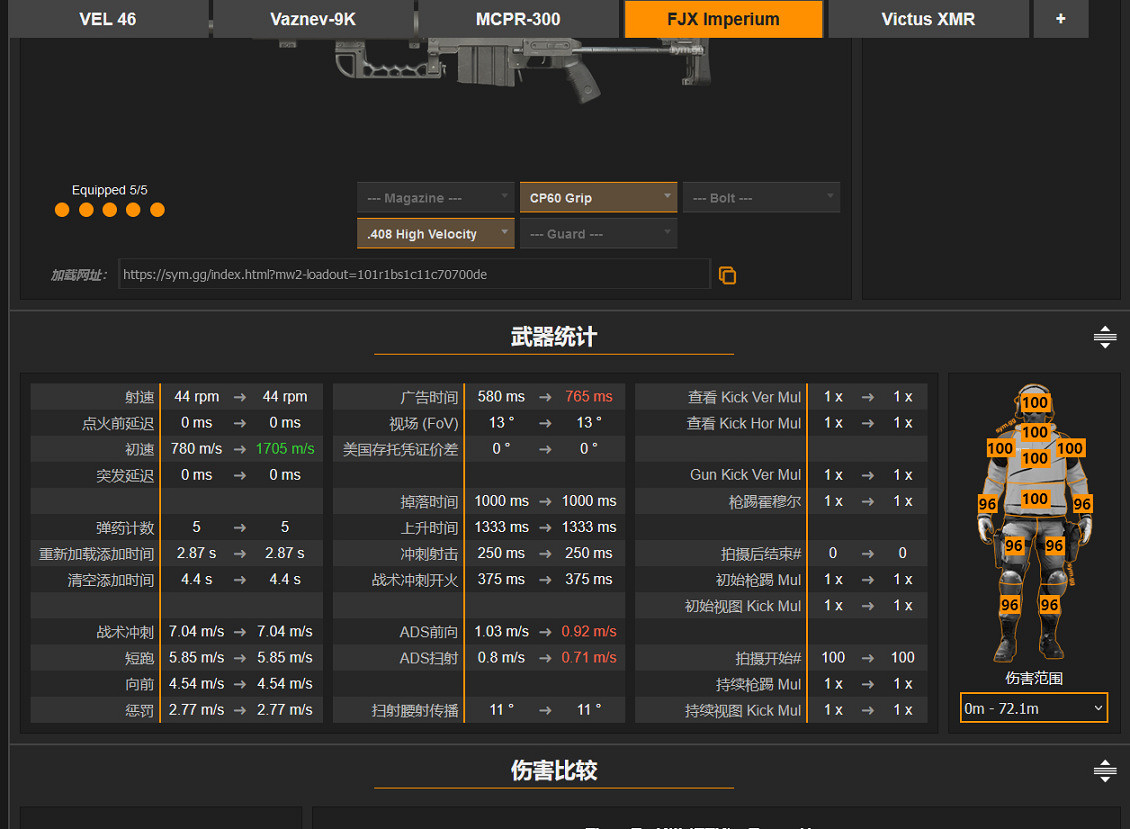The width and height of the screenshot is (1130, 829).
Task: Open the Guard attachment dropdown
Action: 598,234
